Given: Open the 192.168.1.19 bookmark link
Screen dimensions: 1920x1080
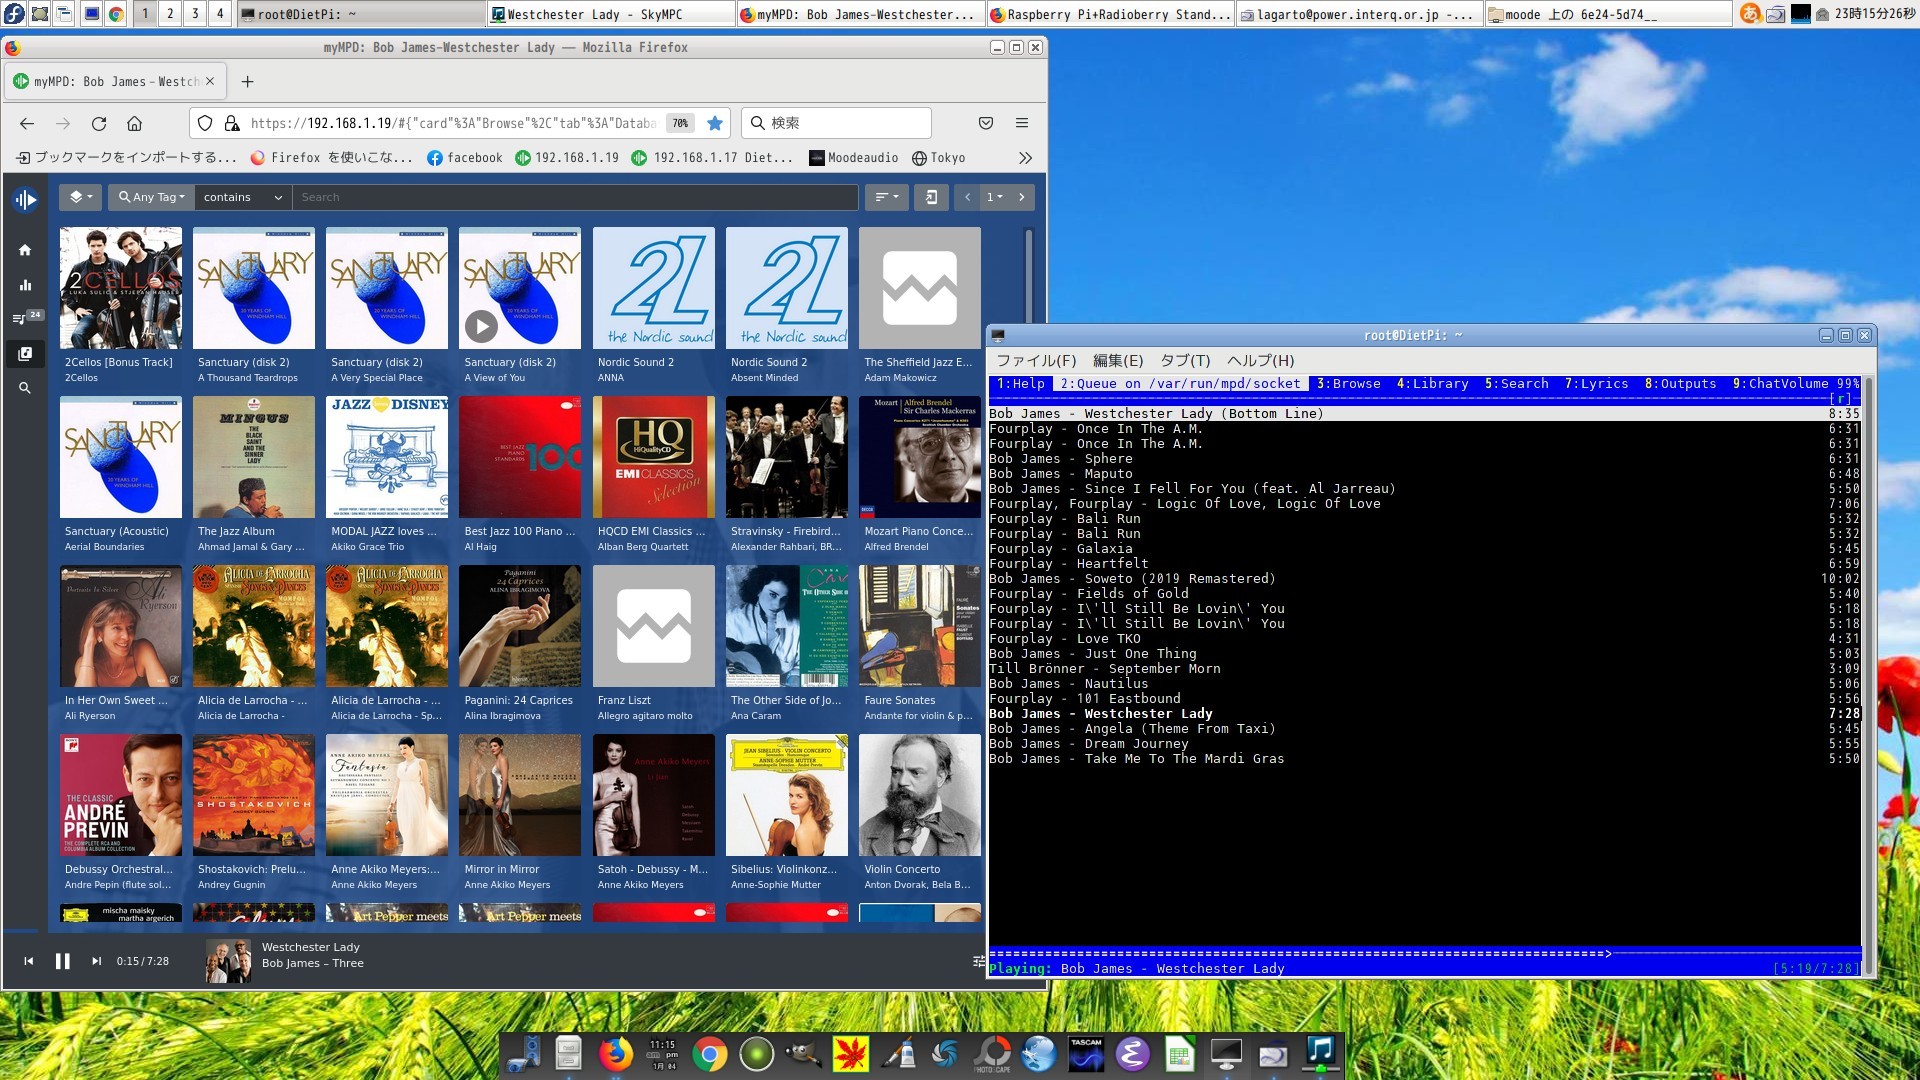Looking at the screenshot, I should pos(567,157).
